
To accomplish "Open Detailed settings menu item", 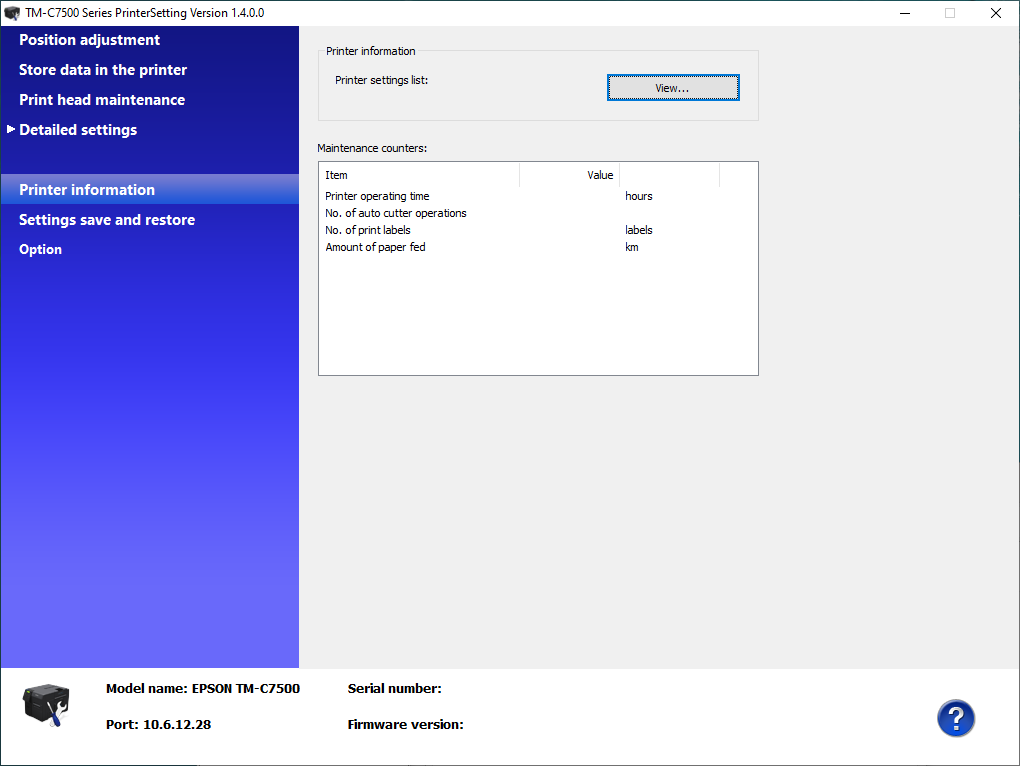I will (78, 130).
